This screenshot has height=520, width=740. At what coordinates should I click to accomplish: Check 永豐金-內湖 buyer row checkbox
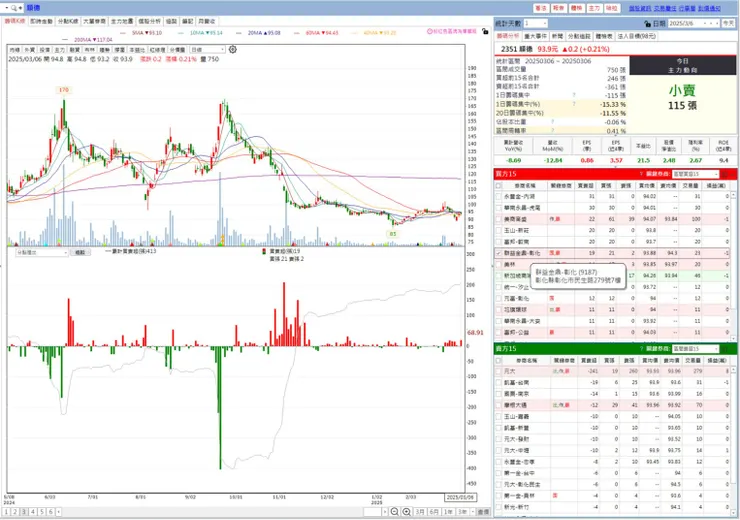click(x=498, y=196)
